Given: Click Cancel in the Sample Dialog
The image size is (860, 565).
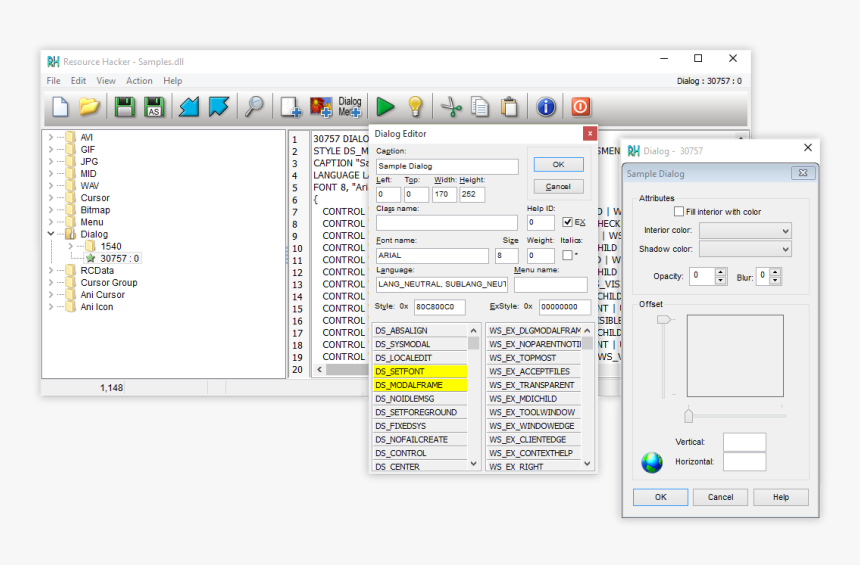Looking at the screenshot, I should [x=720, y=497].
